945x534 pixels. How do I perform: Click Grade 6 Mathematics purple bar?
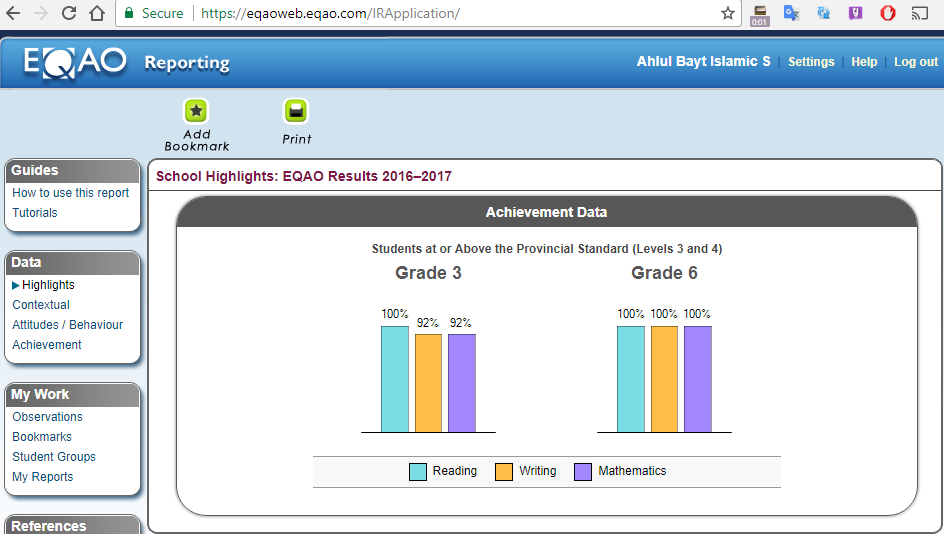[x=698, y=379]
